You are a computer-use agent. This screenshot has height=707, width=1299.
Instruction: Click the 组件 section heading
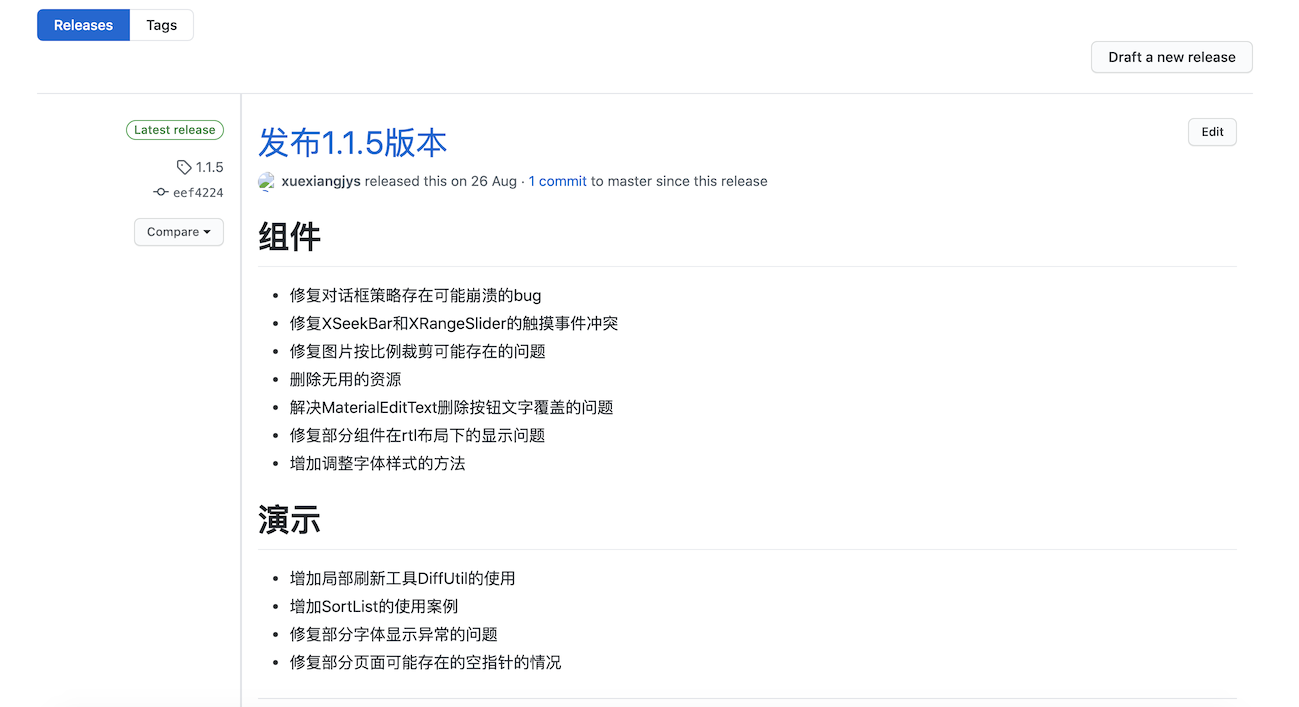290,238
